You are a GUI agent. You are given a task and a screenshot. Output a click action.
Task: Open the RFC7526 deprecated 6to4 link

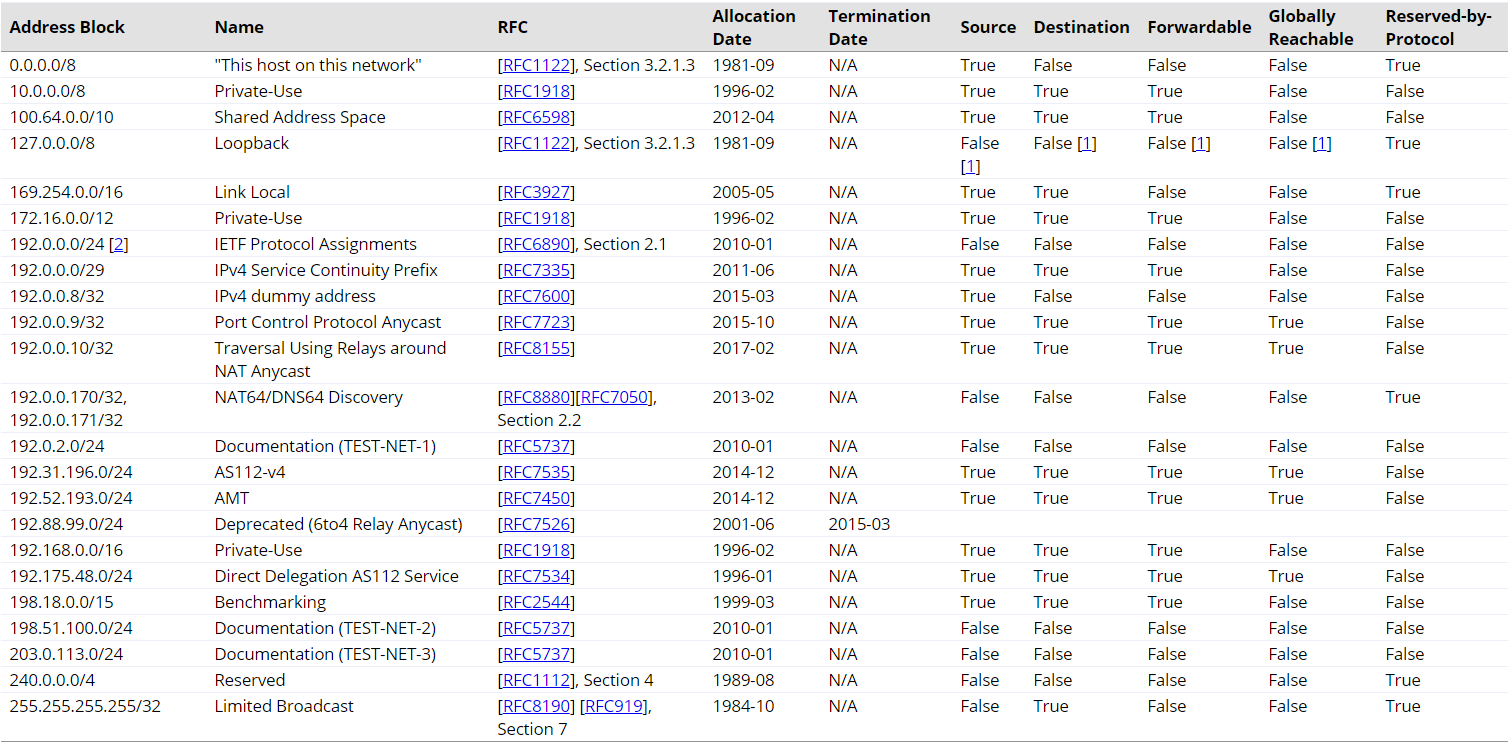tap(537, 524)
